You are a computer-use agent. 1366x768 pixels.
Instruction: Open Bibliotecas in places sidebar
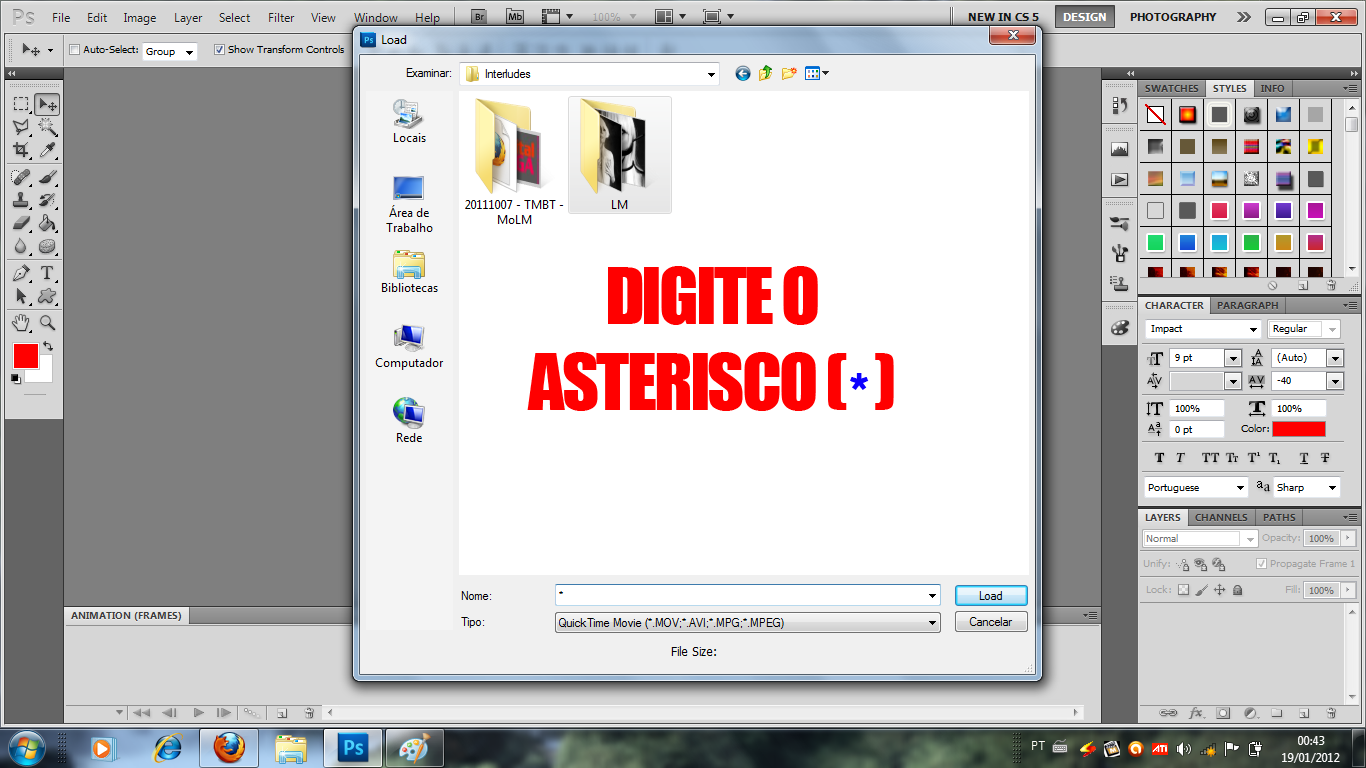click(x=409, y=271)
